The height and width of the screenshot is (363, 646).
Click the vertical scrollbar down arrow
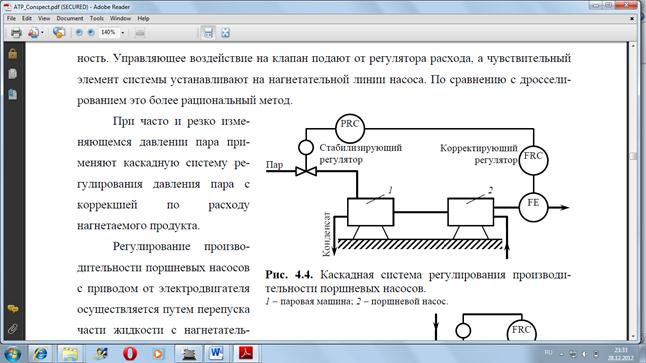pos(634,336)
